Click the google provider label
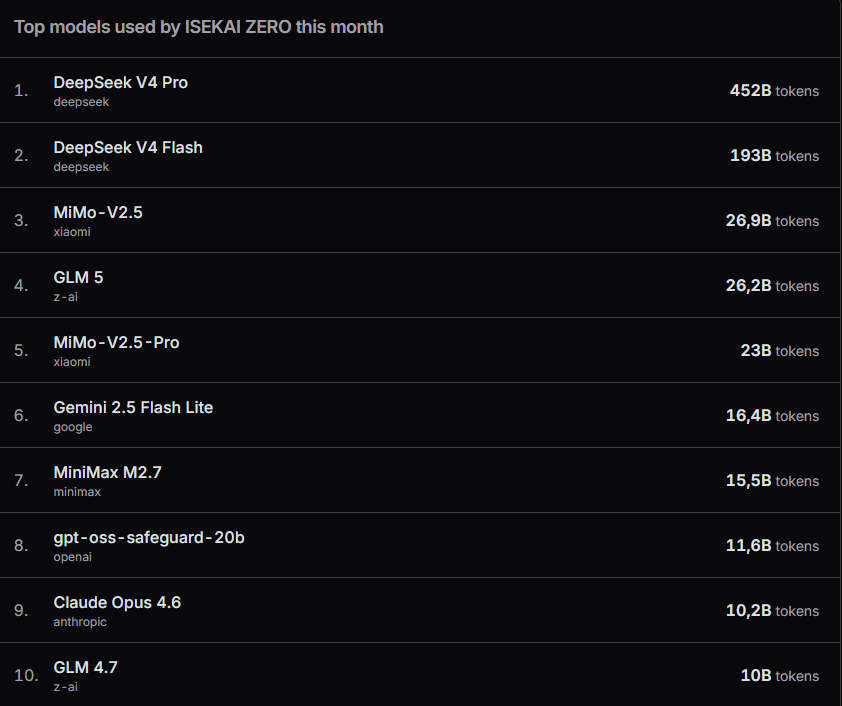 [72, 427]
